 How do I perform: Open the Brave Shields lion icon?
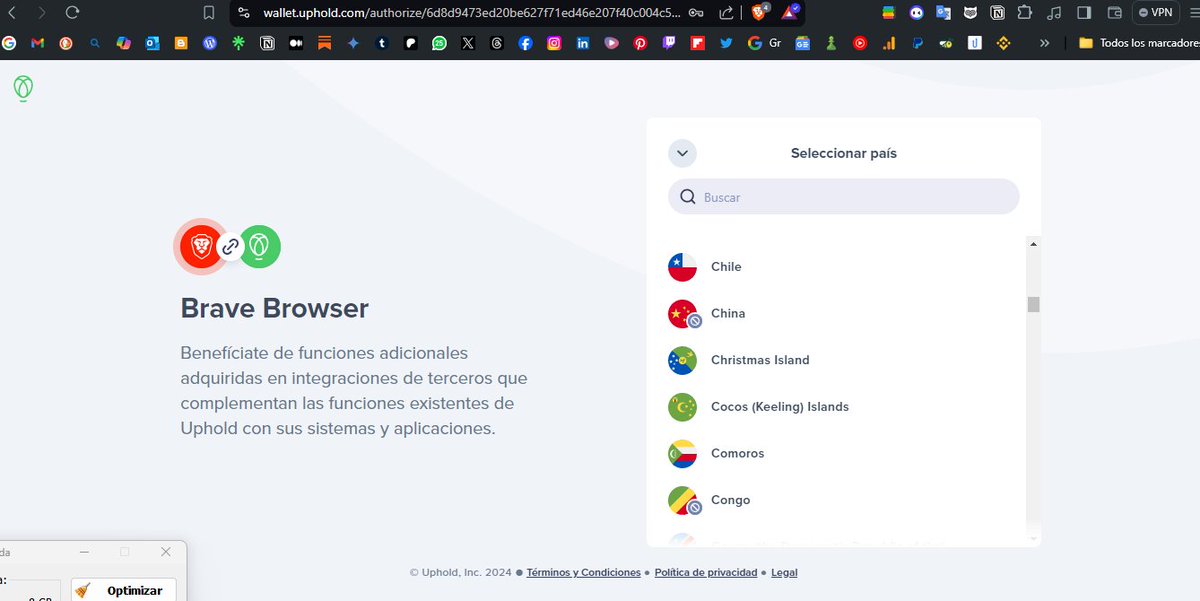coord(760,13)
